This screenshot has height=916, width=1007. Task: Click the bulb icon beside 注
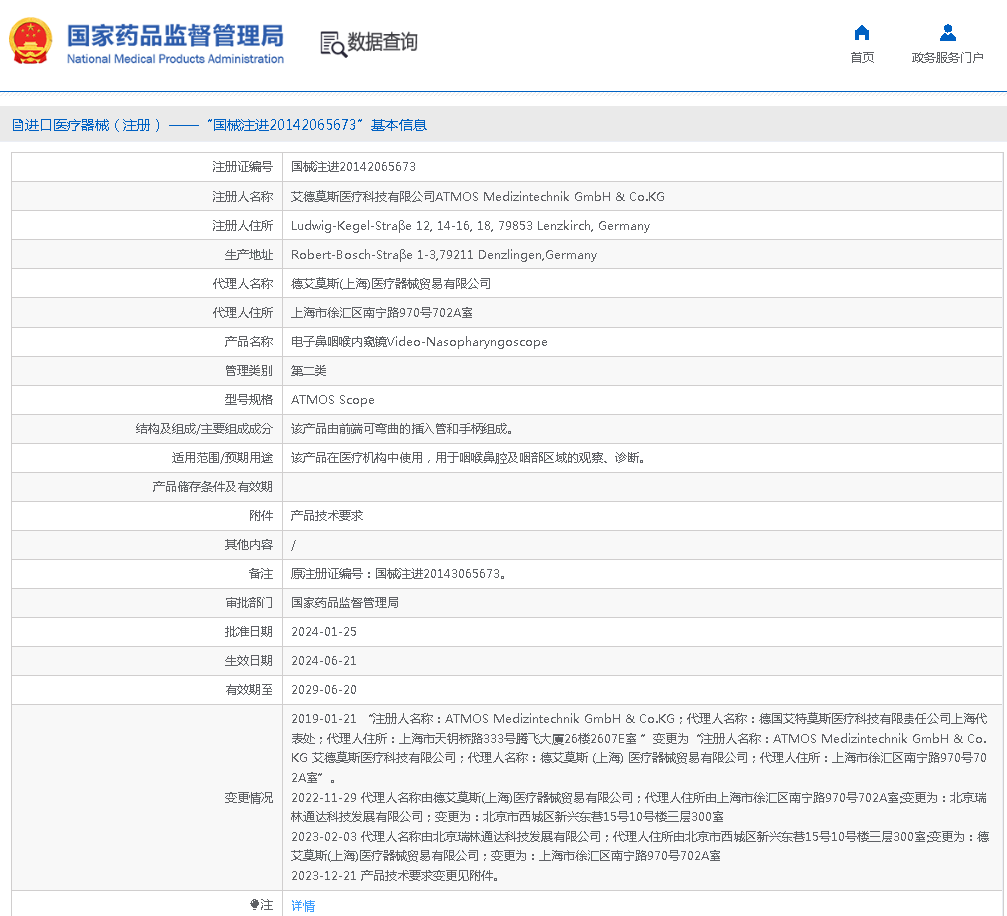[254, 904]
